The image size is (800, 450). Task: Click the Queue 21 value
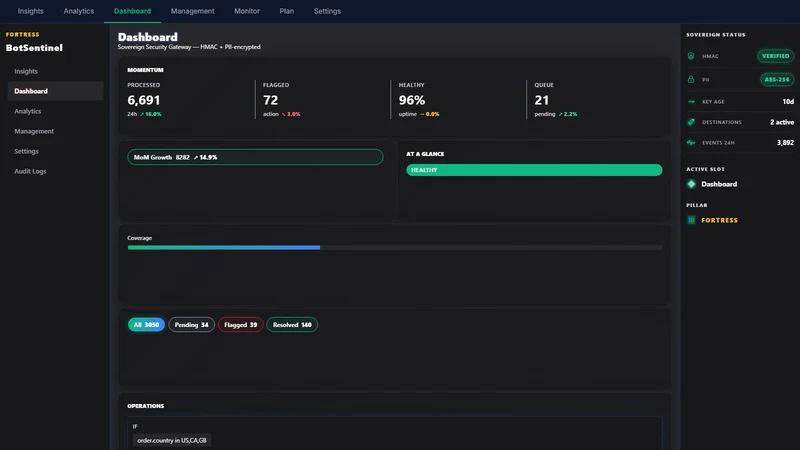[x=542, y=100]
